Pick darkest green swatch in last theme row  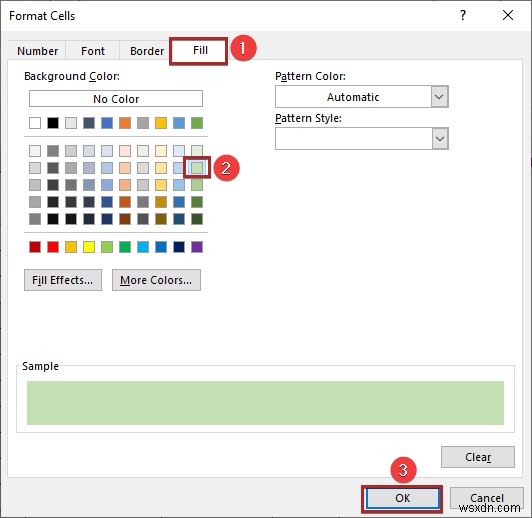197,219
